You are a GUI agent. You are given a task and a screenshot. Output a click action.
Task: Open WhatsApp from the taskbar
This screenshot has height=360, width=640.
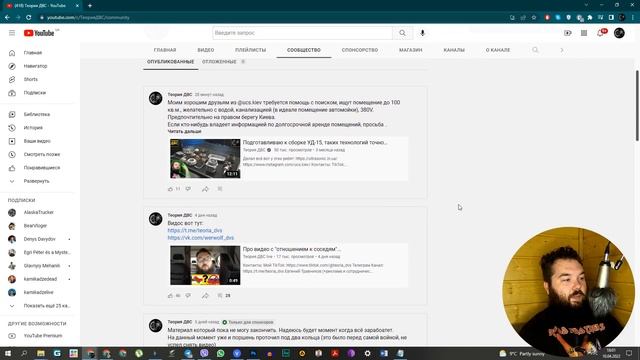coord(220,353)
